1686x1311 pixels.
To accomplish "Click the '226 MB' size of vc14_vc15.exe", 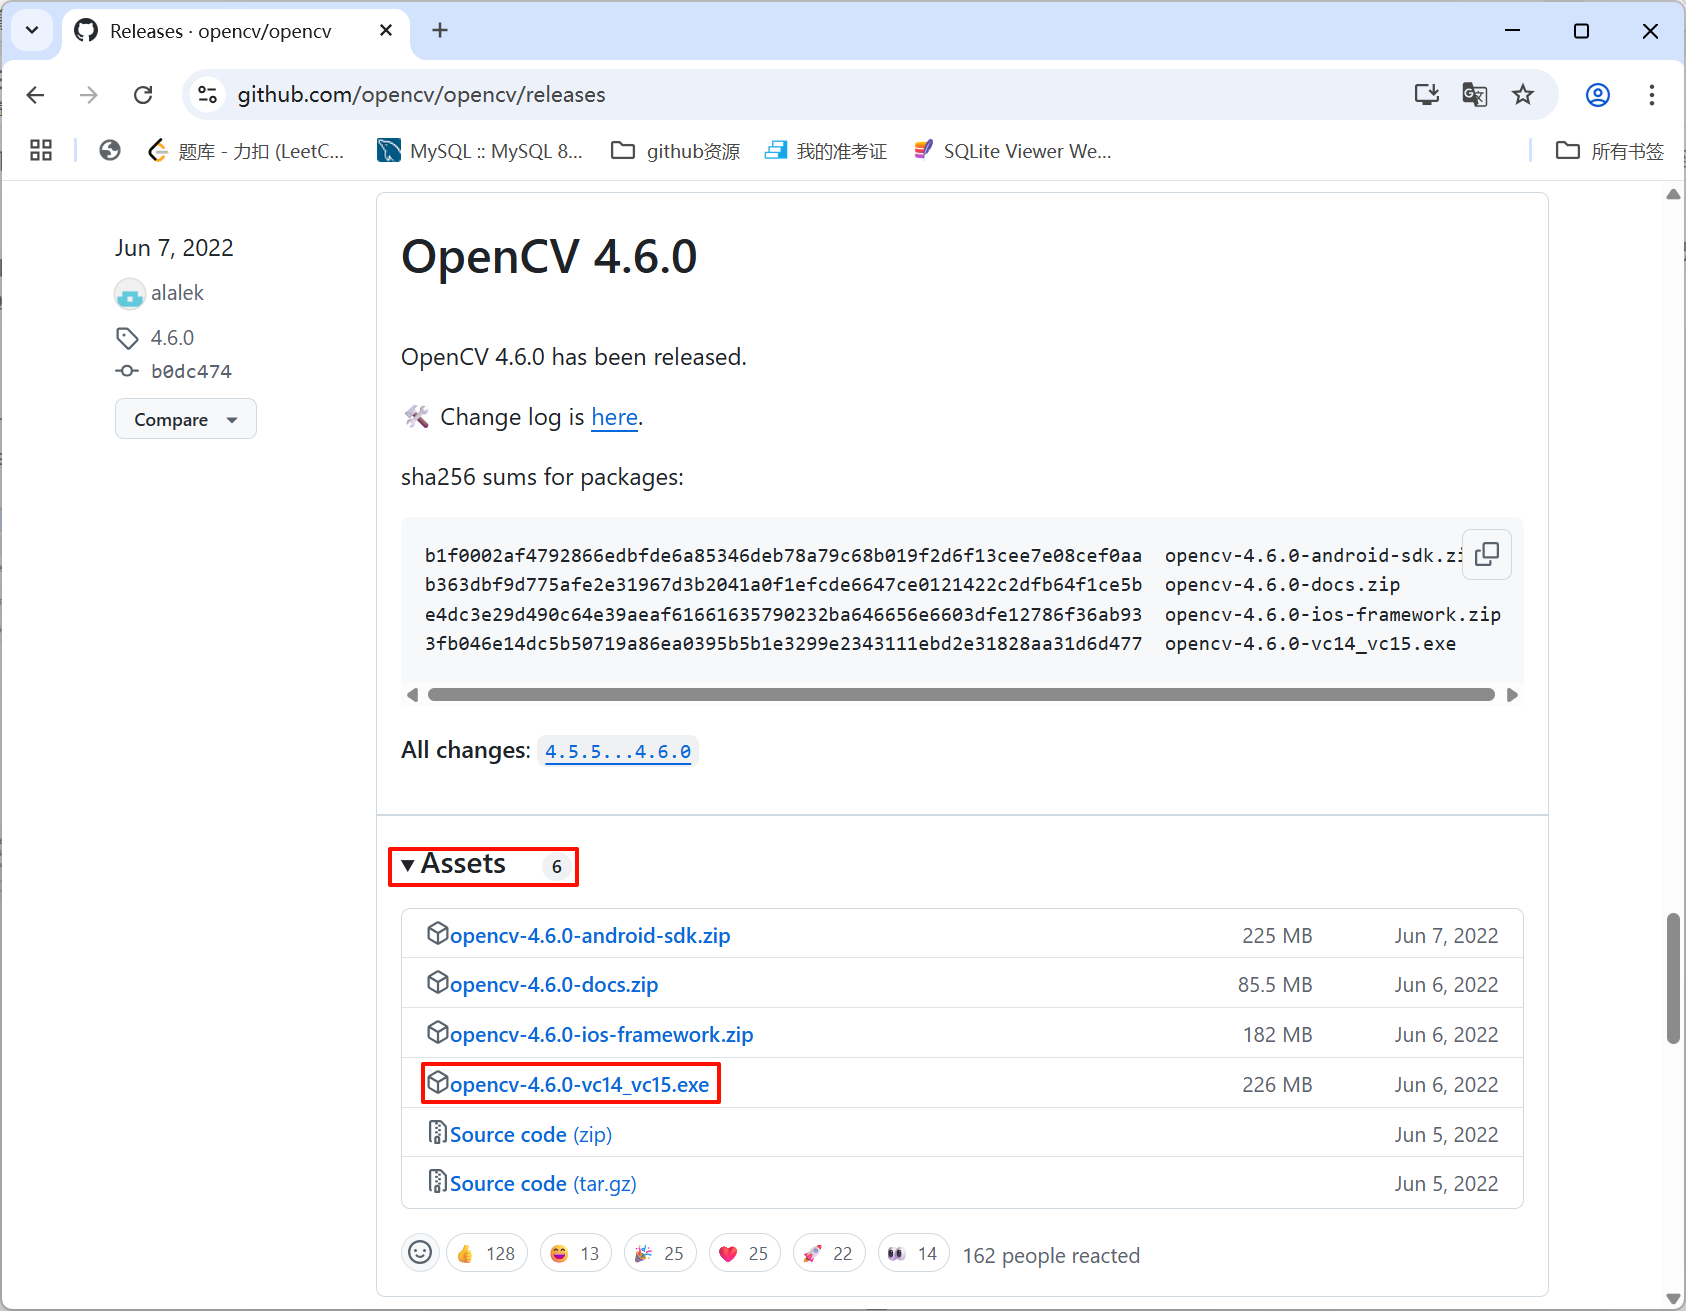I will coord(1277,1084).
